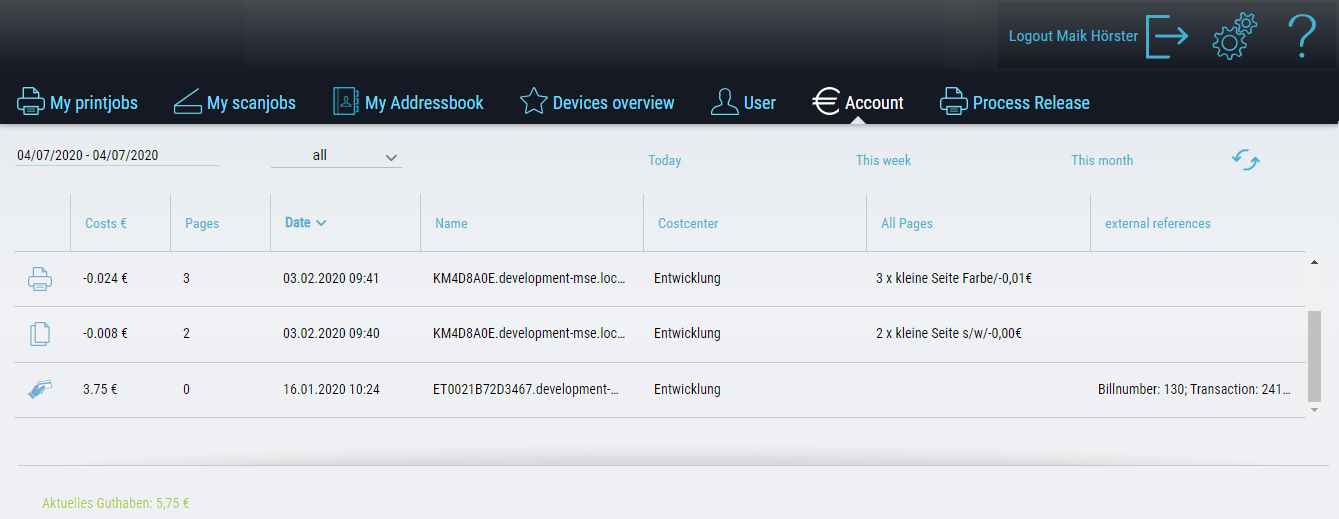This screenshot has height=519, width=1339.
Task: Click the date range input field
Action: [x=117, y=156]
